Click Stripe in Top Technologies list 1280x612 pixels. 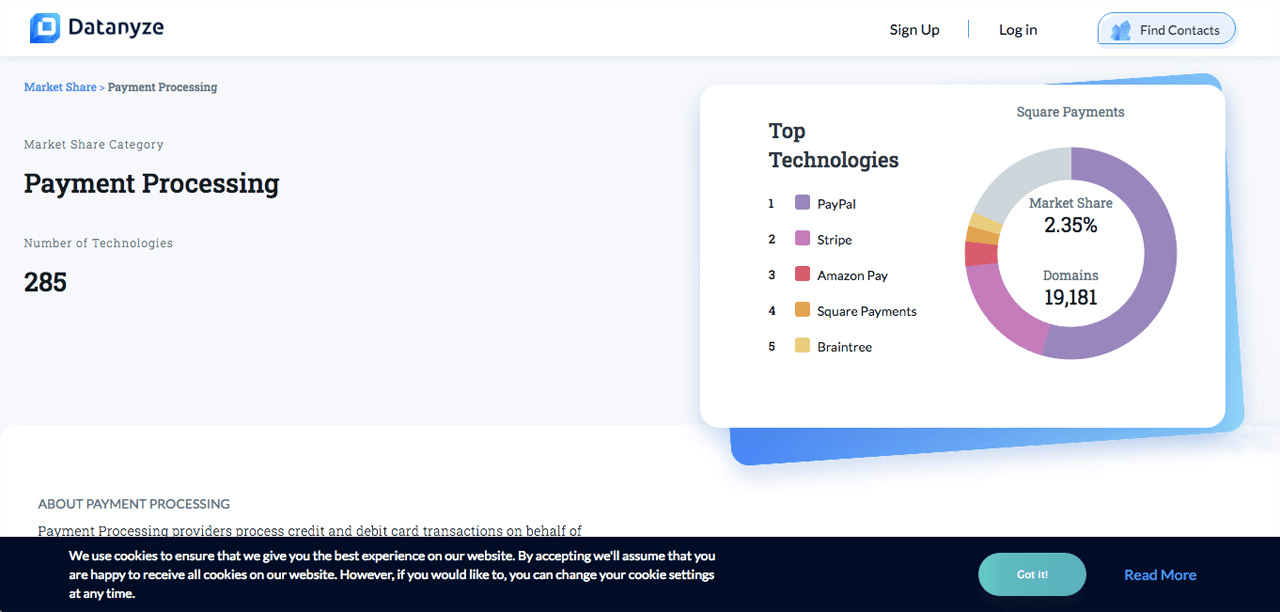pos(834,239)
